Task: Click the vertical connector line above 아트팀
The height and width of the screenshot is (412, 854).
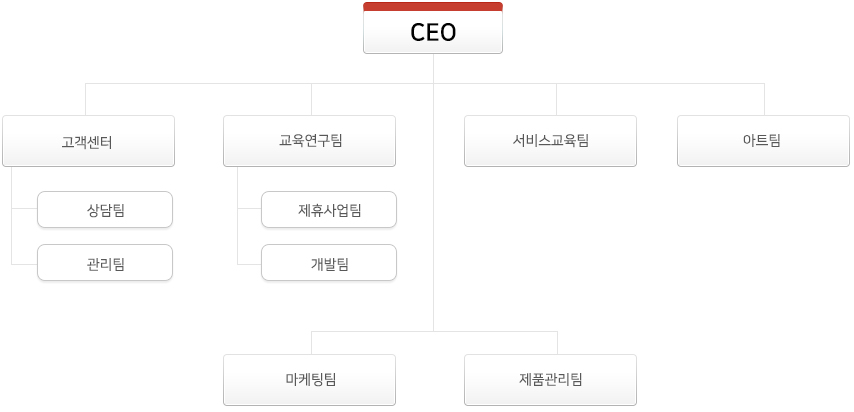Action: (x=764, y=99)
